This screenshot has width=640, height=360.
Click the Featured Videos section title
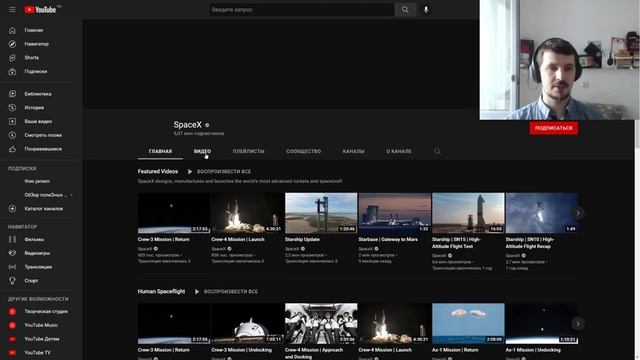(x=158, y=171)
